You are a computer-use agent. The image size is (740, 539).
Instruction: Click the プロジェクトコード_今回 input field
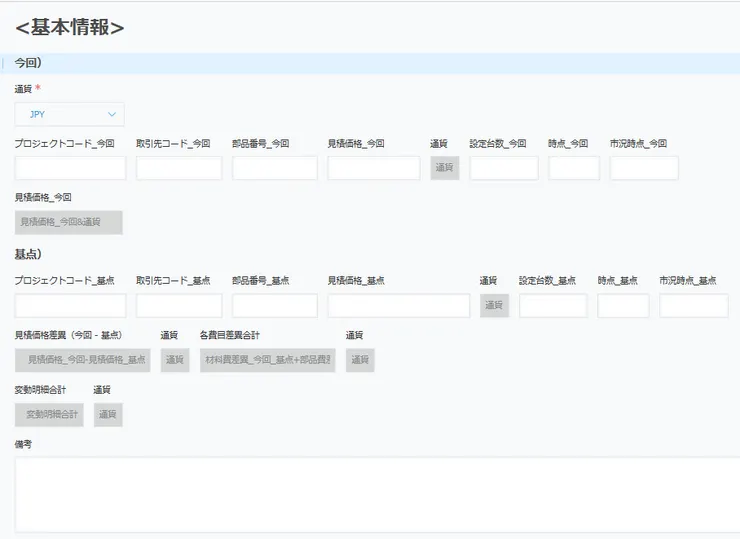tap(70, 168)
